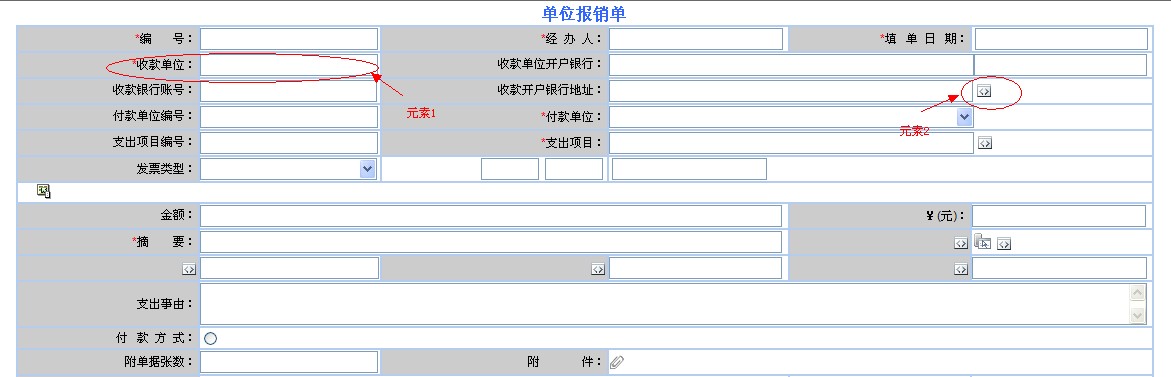The width and height of the screenshot is (1171, 377).
Task: Click the middle <> icon in the row above 支出事由
Action: click(x=597, y=269)
